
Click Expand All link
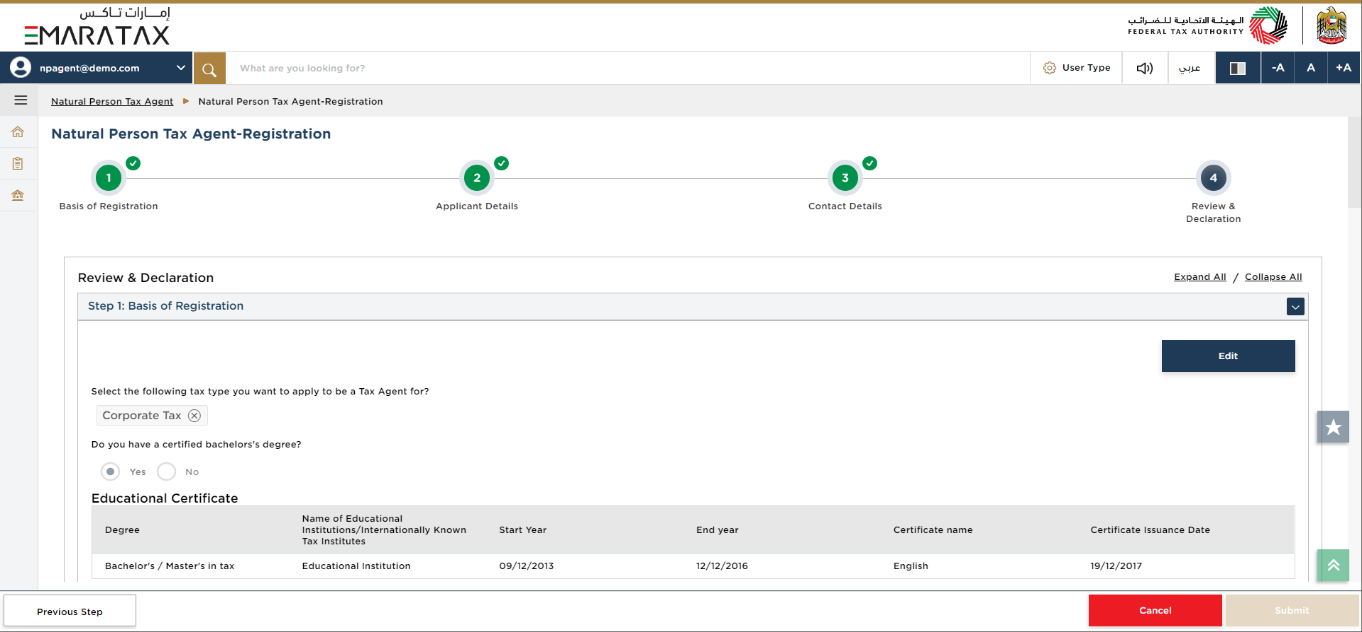click(x=1200, y=277)
